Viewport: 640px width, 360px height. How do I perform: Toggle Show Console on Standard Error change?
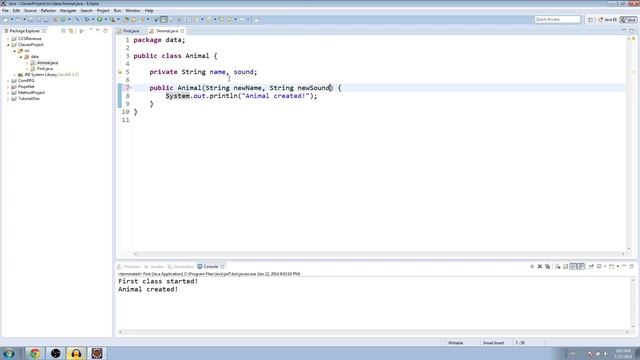coord(581,267)
